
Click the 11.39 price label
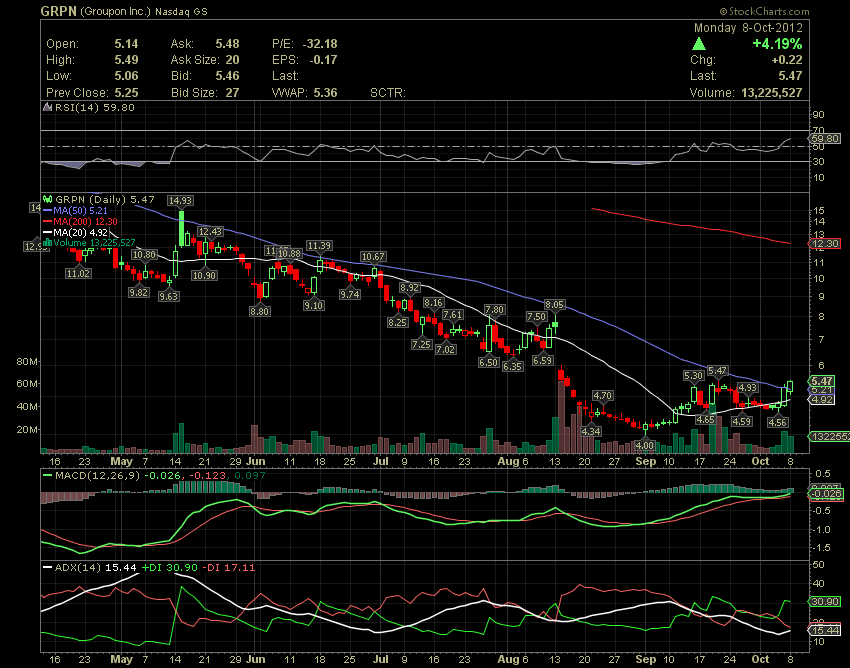(319, 246)
